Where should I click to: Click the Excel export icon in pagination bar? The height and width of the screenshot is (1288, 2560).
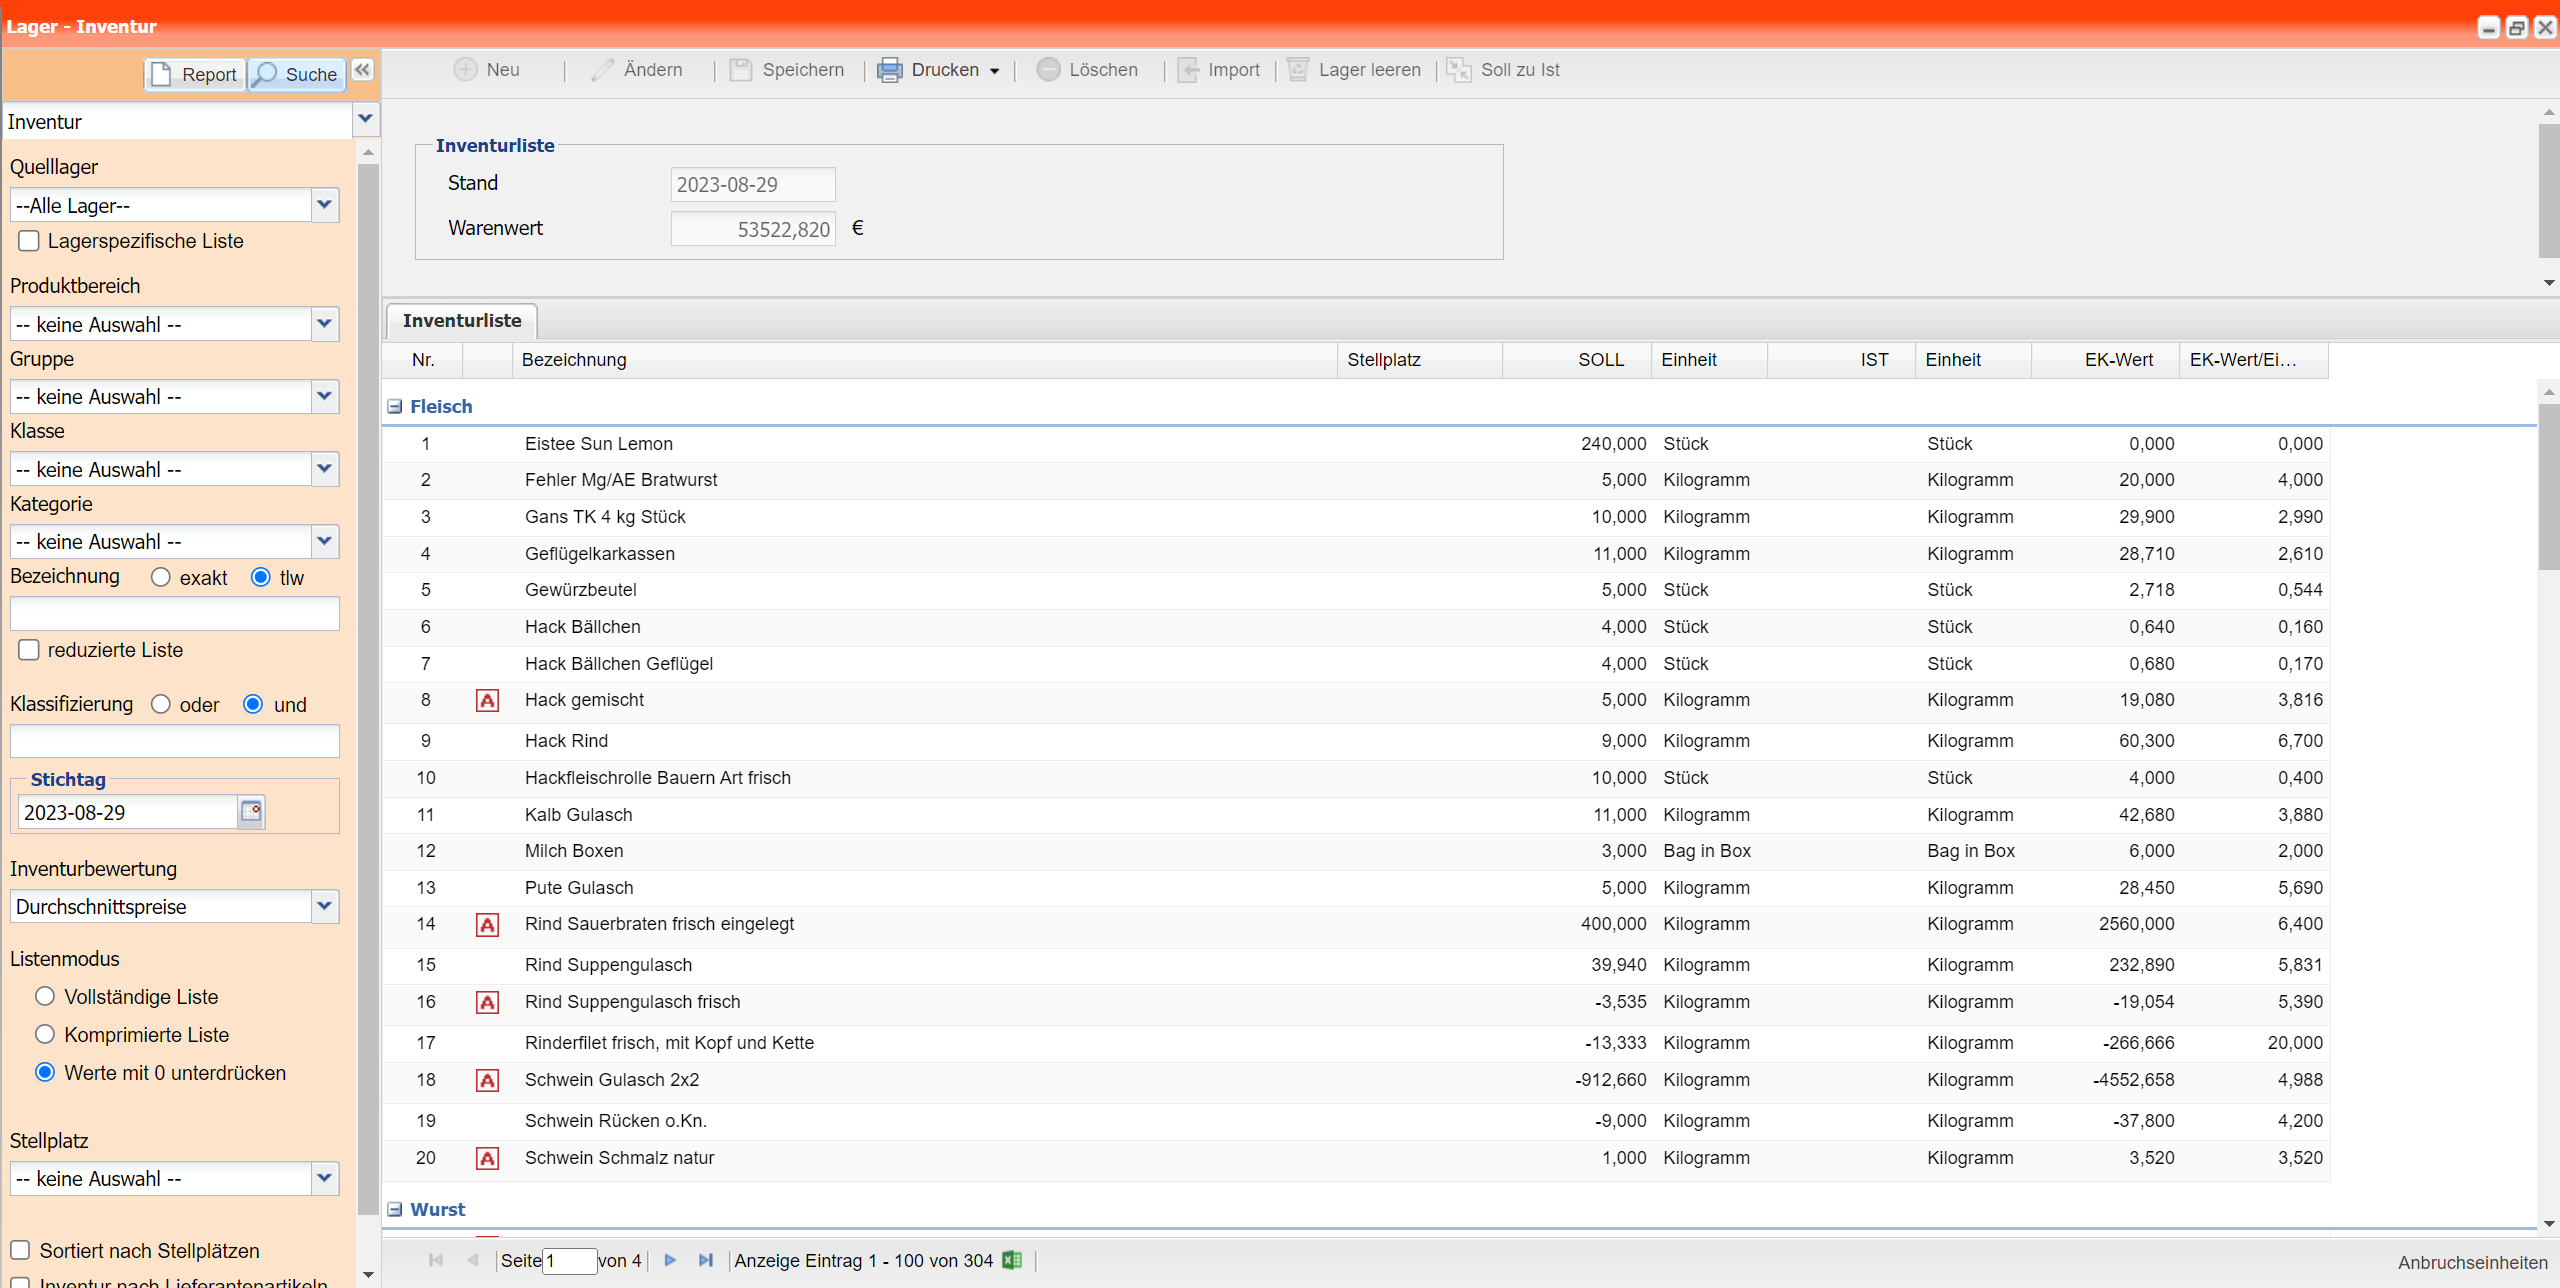pyautogui.click(x=1012, y=1260)
